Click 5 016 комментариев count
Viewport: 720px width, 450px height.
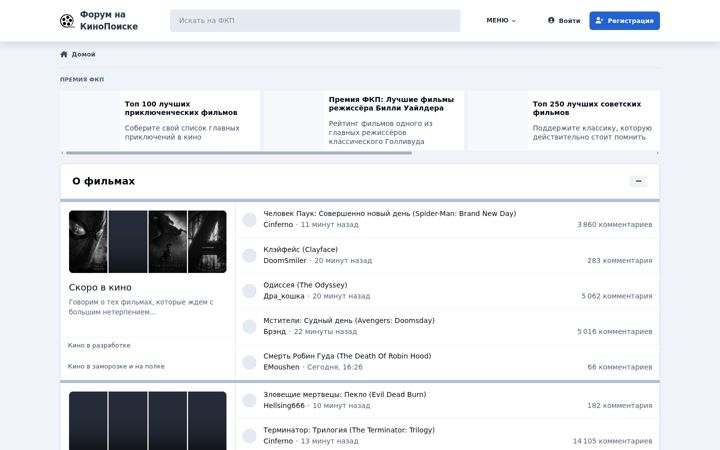[615, 332]
